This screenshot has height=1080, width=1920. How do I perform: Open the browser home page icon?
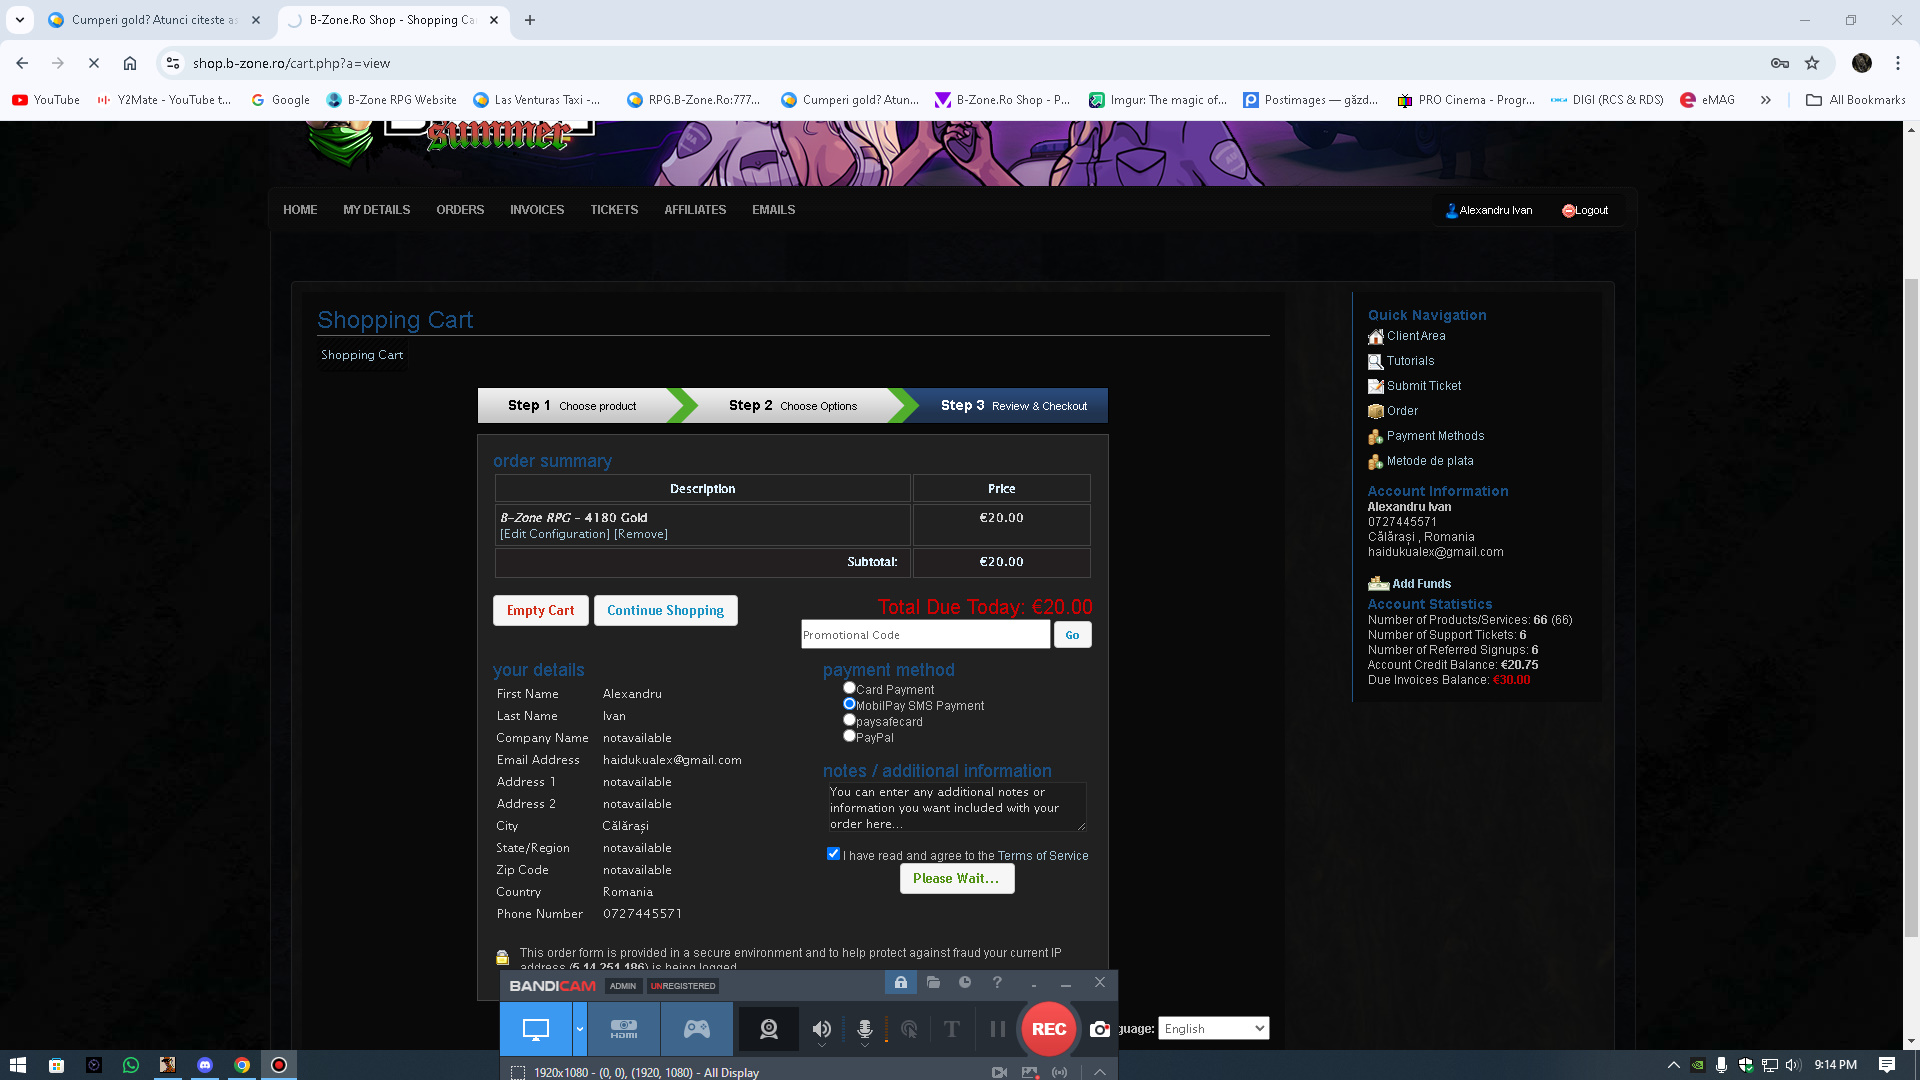[x=130, y=63]
